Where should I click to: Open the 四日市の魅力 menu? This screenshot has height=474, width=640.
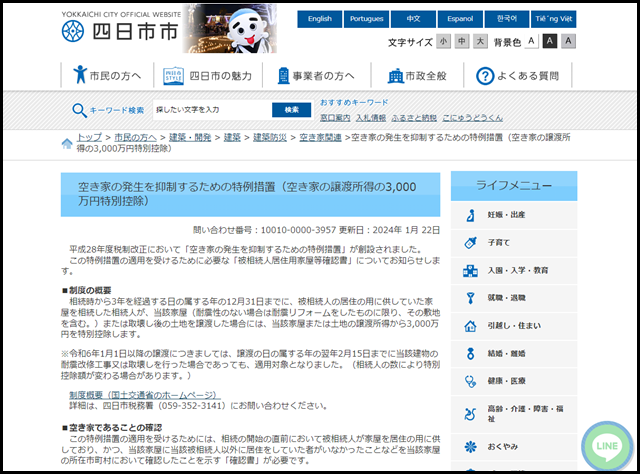coord(208,75)
